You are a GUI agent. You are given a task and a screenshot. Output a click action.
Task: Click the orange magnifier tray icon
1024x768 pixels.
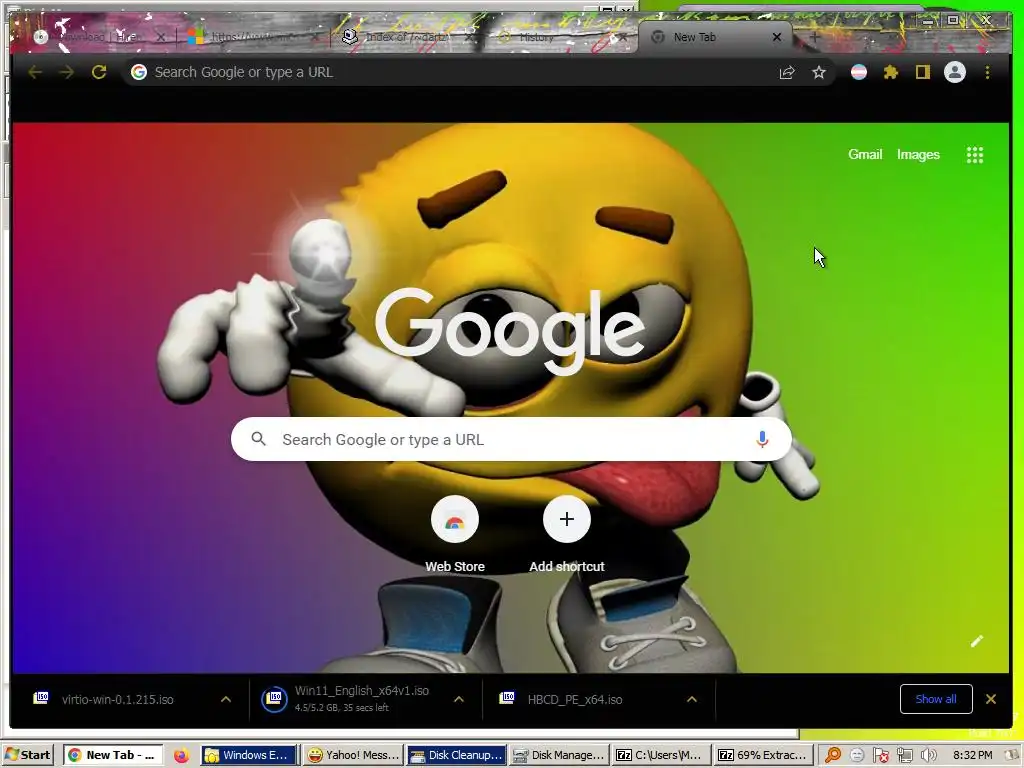[833, 755]
